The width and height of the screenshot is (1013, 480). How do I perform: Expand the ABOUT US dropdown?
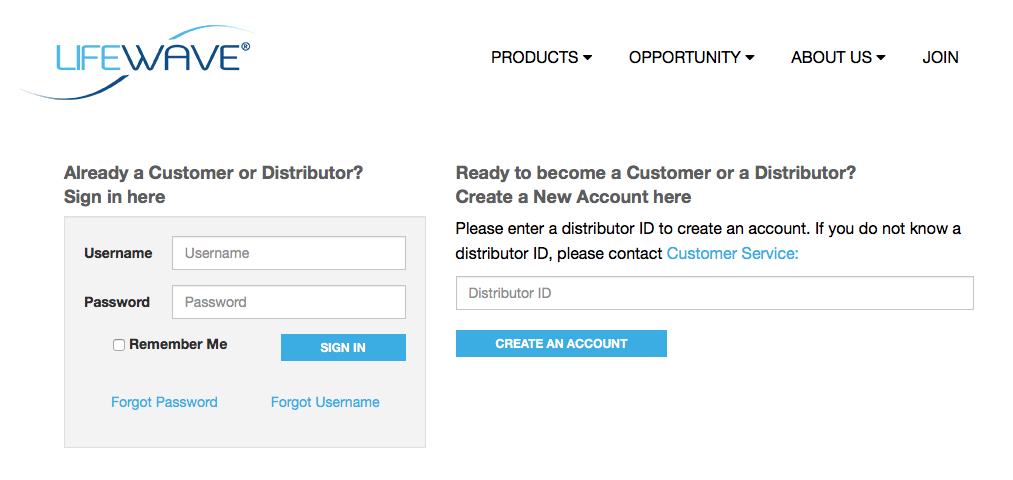838,58
